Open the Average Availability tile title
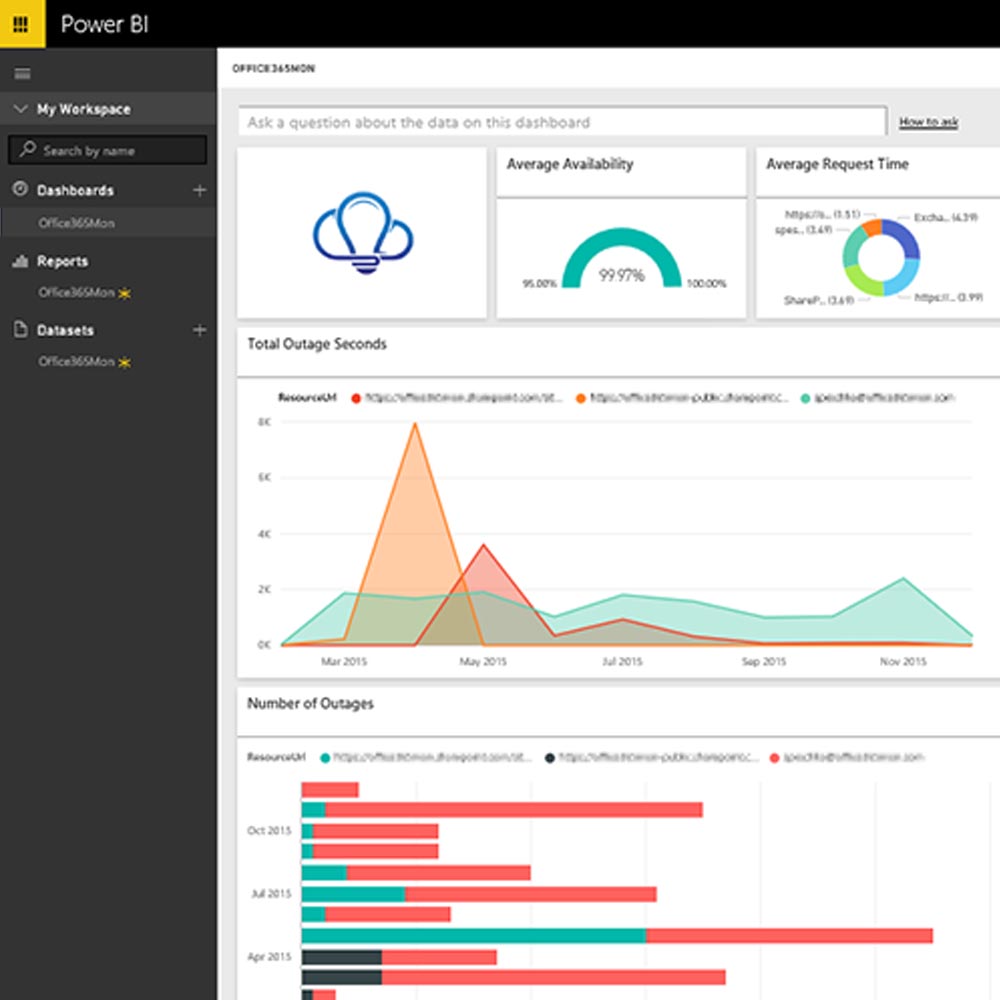1000x1000 pixels. (570, 164)
